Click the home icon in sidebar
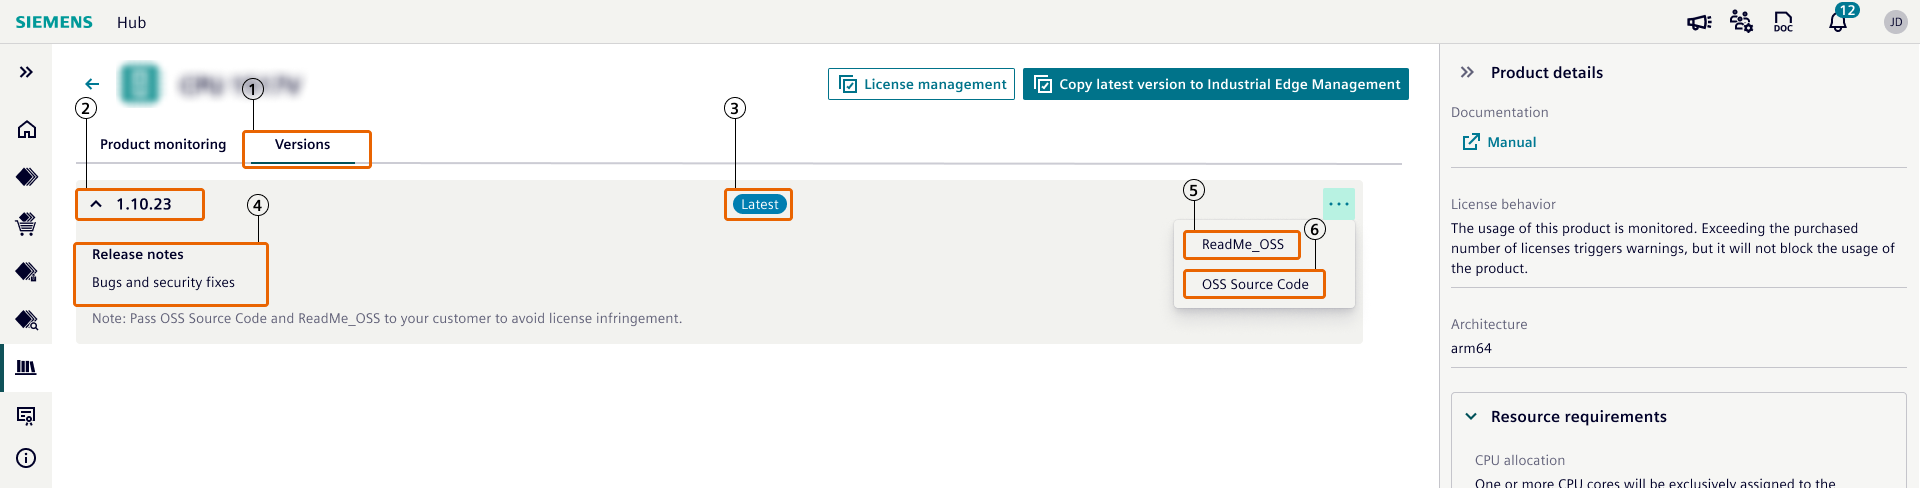Image resolution: width=1920 pixels, height=488 pixels. 27,129
